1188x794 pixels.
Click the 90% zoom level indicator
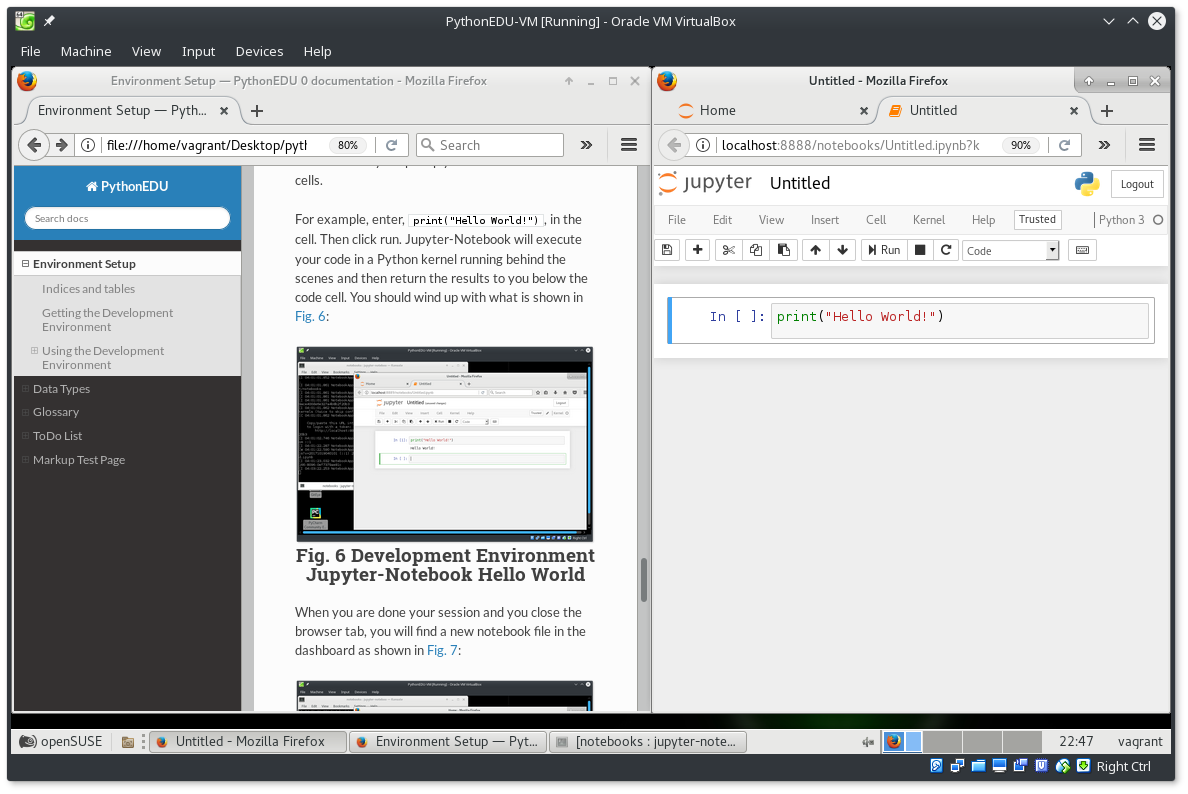tap(1021, 145)
